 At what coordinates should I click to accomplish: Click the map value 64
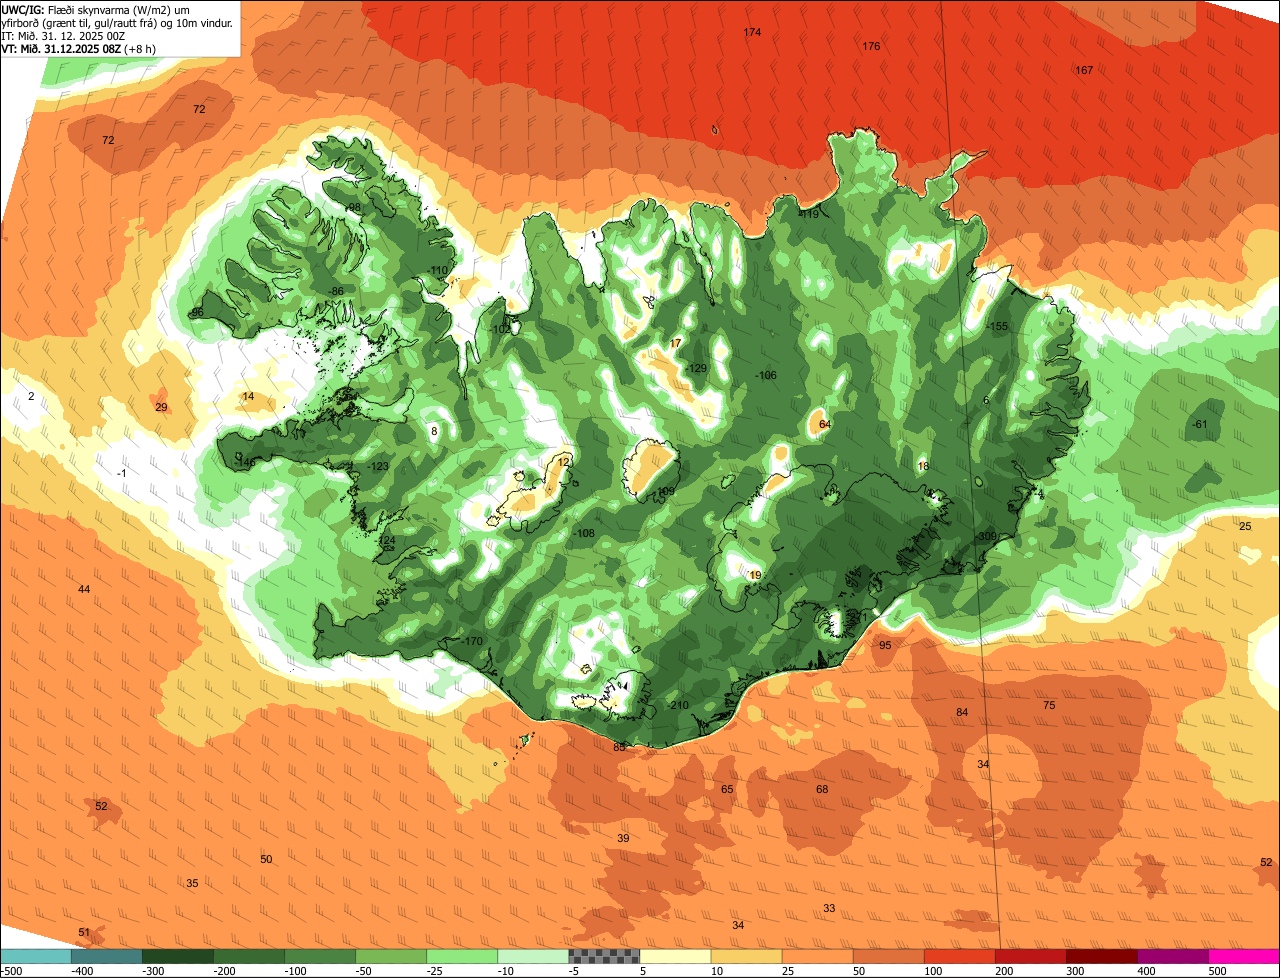[x=825, y=425]
